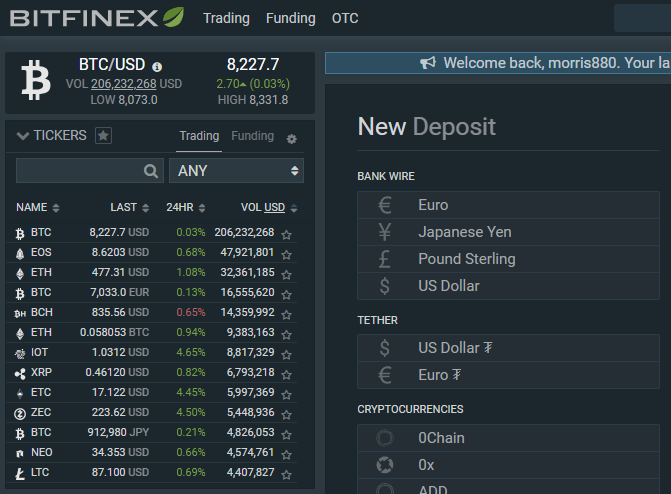Image resolution: width=671 pixels, height=494 pixels.
Task: Click the ZEC coin icon
Action: (x=20, y=414)
